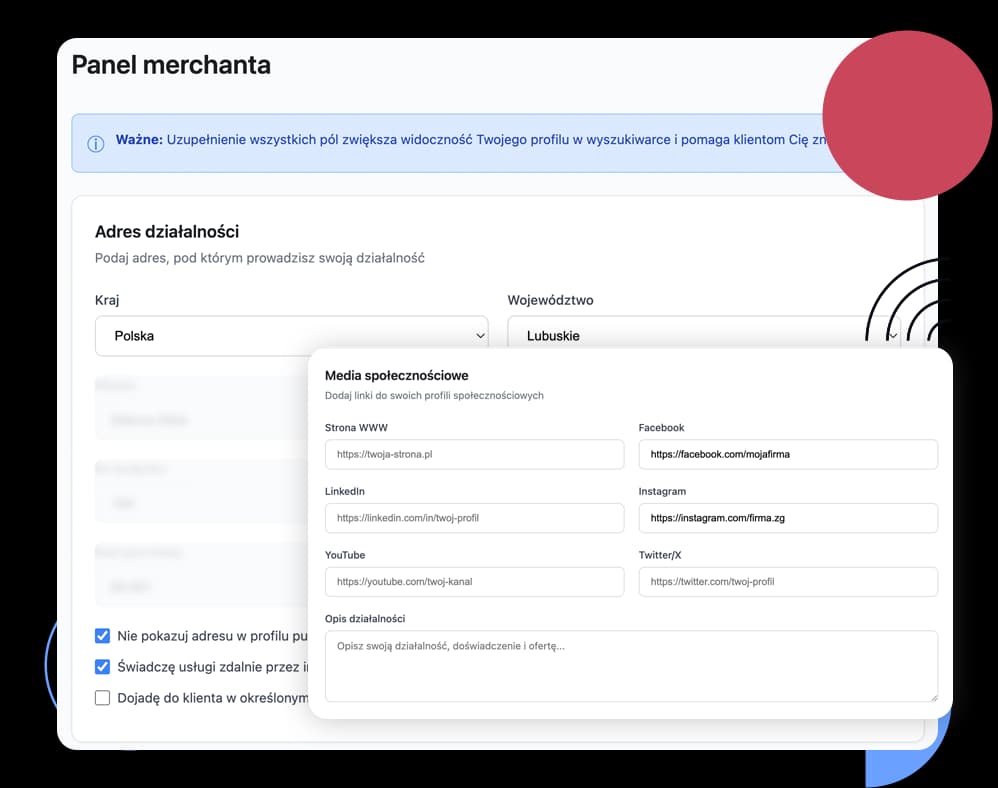Uncheck Nie pokazuj adresu w profilu checkbox

click(x=102, y=635)
